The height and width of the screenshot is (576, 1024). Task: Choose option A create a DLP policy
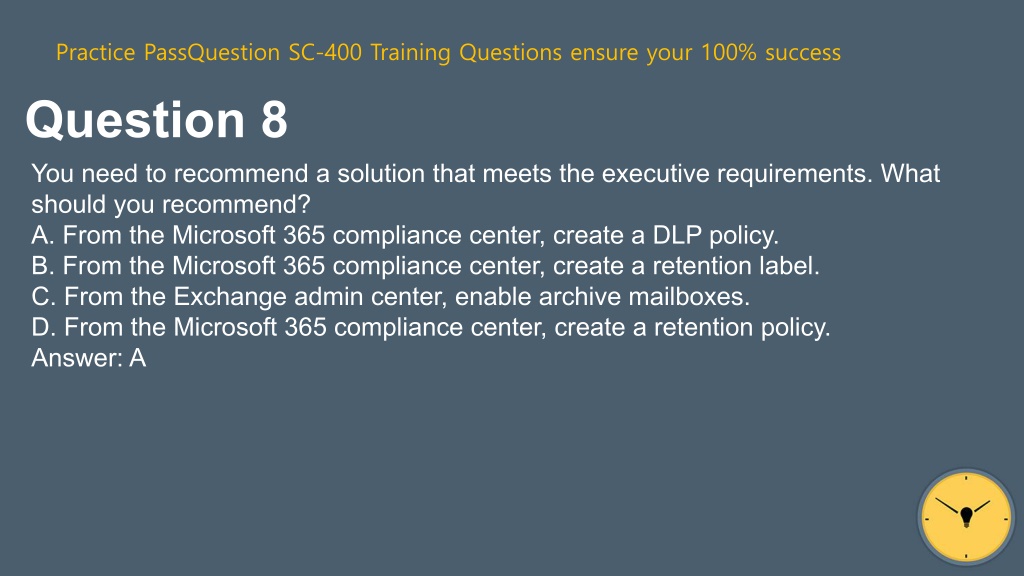pyautogui.click(x=405, y=235)
